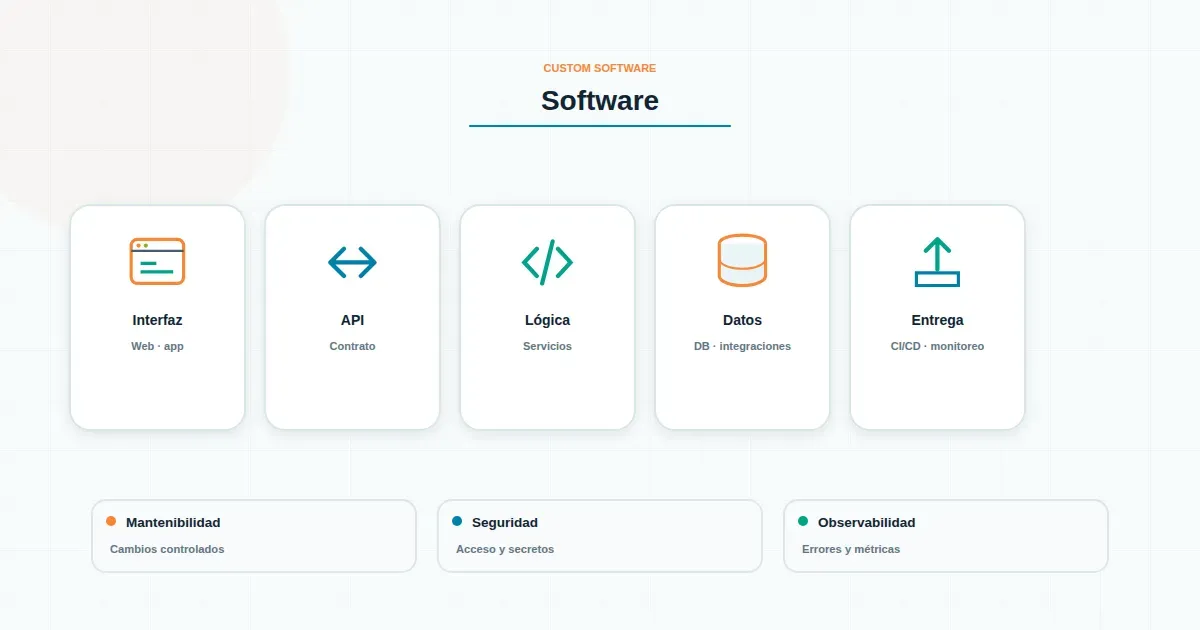Click the API card title

click(x=352, y=320)
